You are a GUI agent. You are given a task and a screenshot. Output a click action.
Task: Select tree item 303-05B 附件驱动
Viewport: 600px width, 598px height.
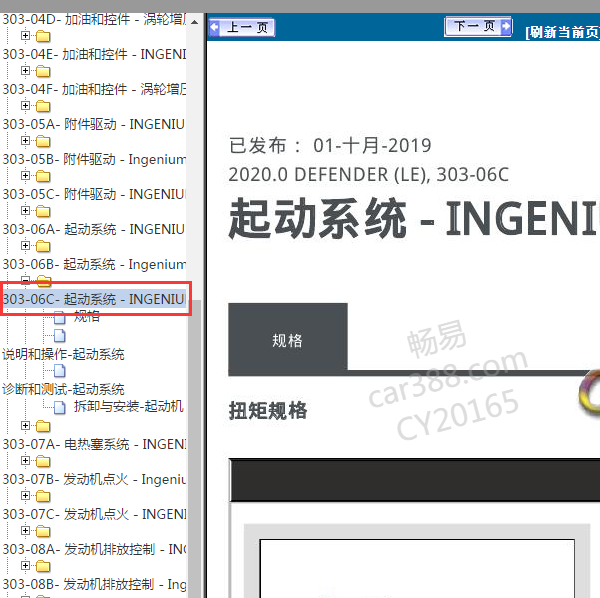coord(94,159)
